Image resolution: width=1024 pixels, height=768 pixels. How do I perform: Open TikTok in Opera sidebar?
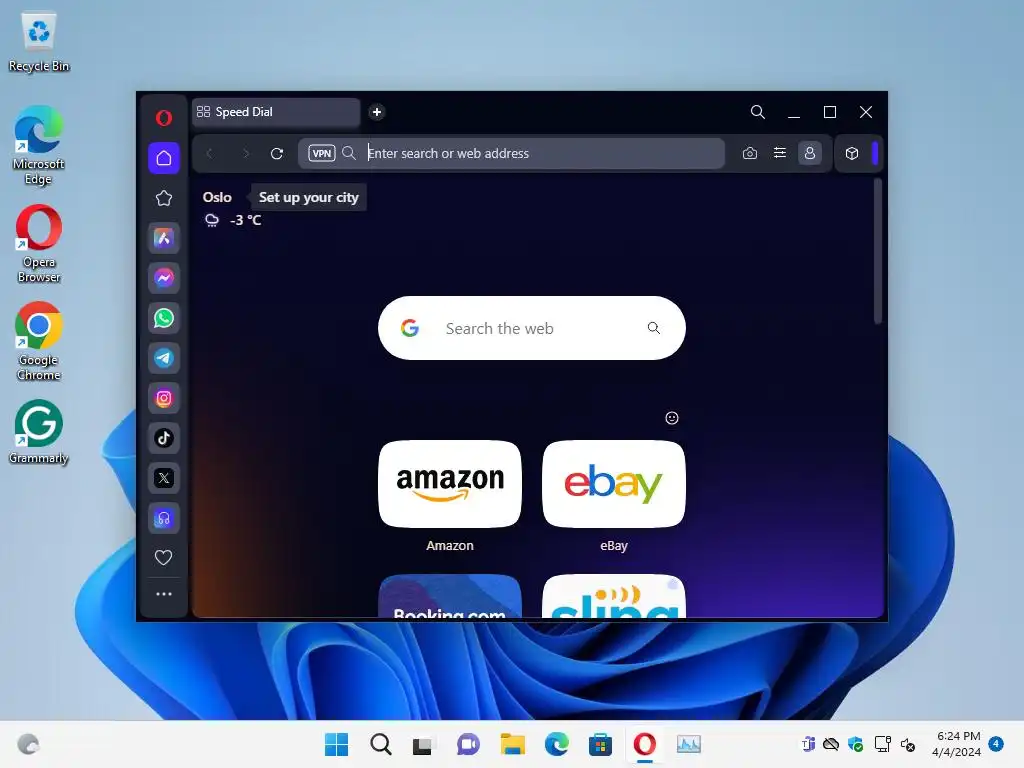[164, 438]
